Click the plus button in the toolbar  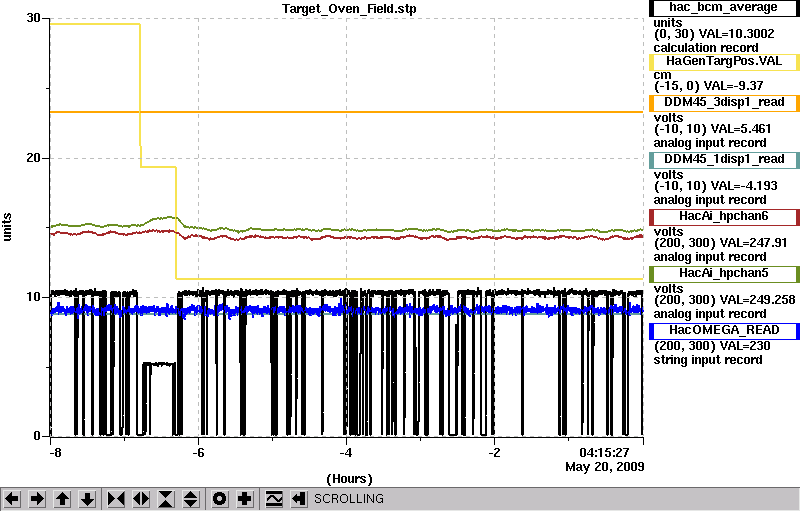(245, 499)
